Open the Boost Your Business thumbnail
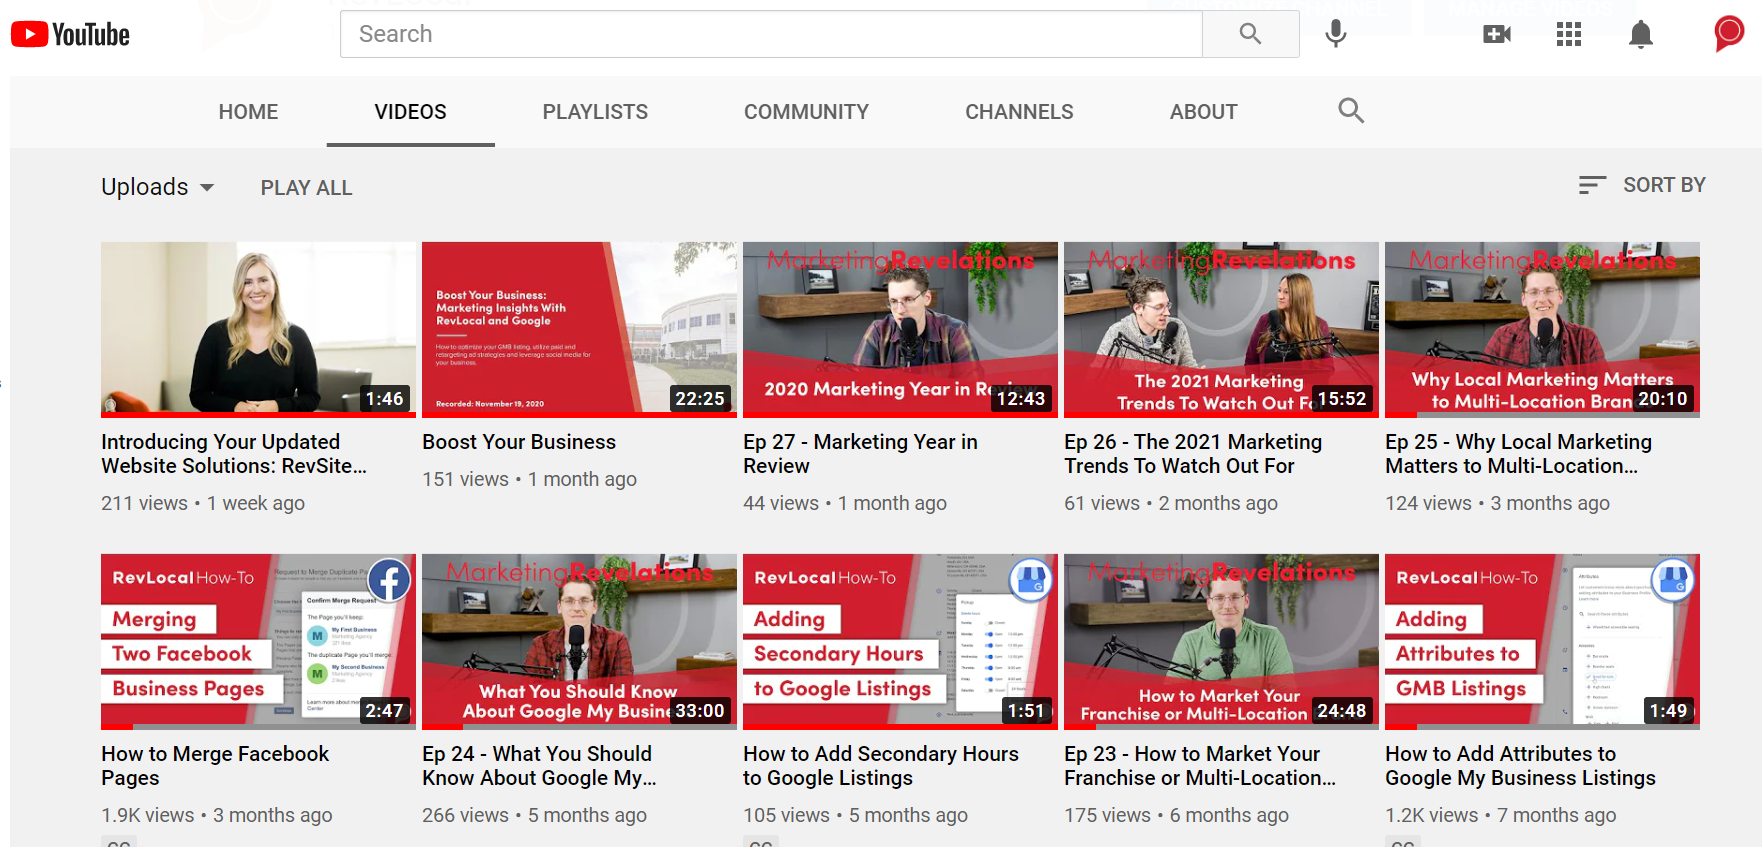The image size is (1762, 847). click(579, 329)
